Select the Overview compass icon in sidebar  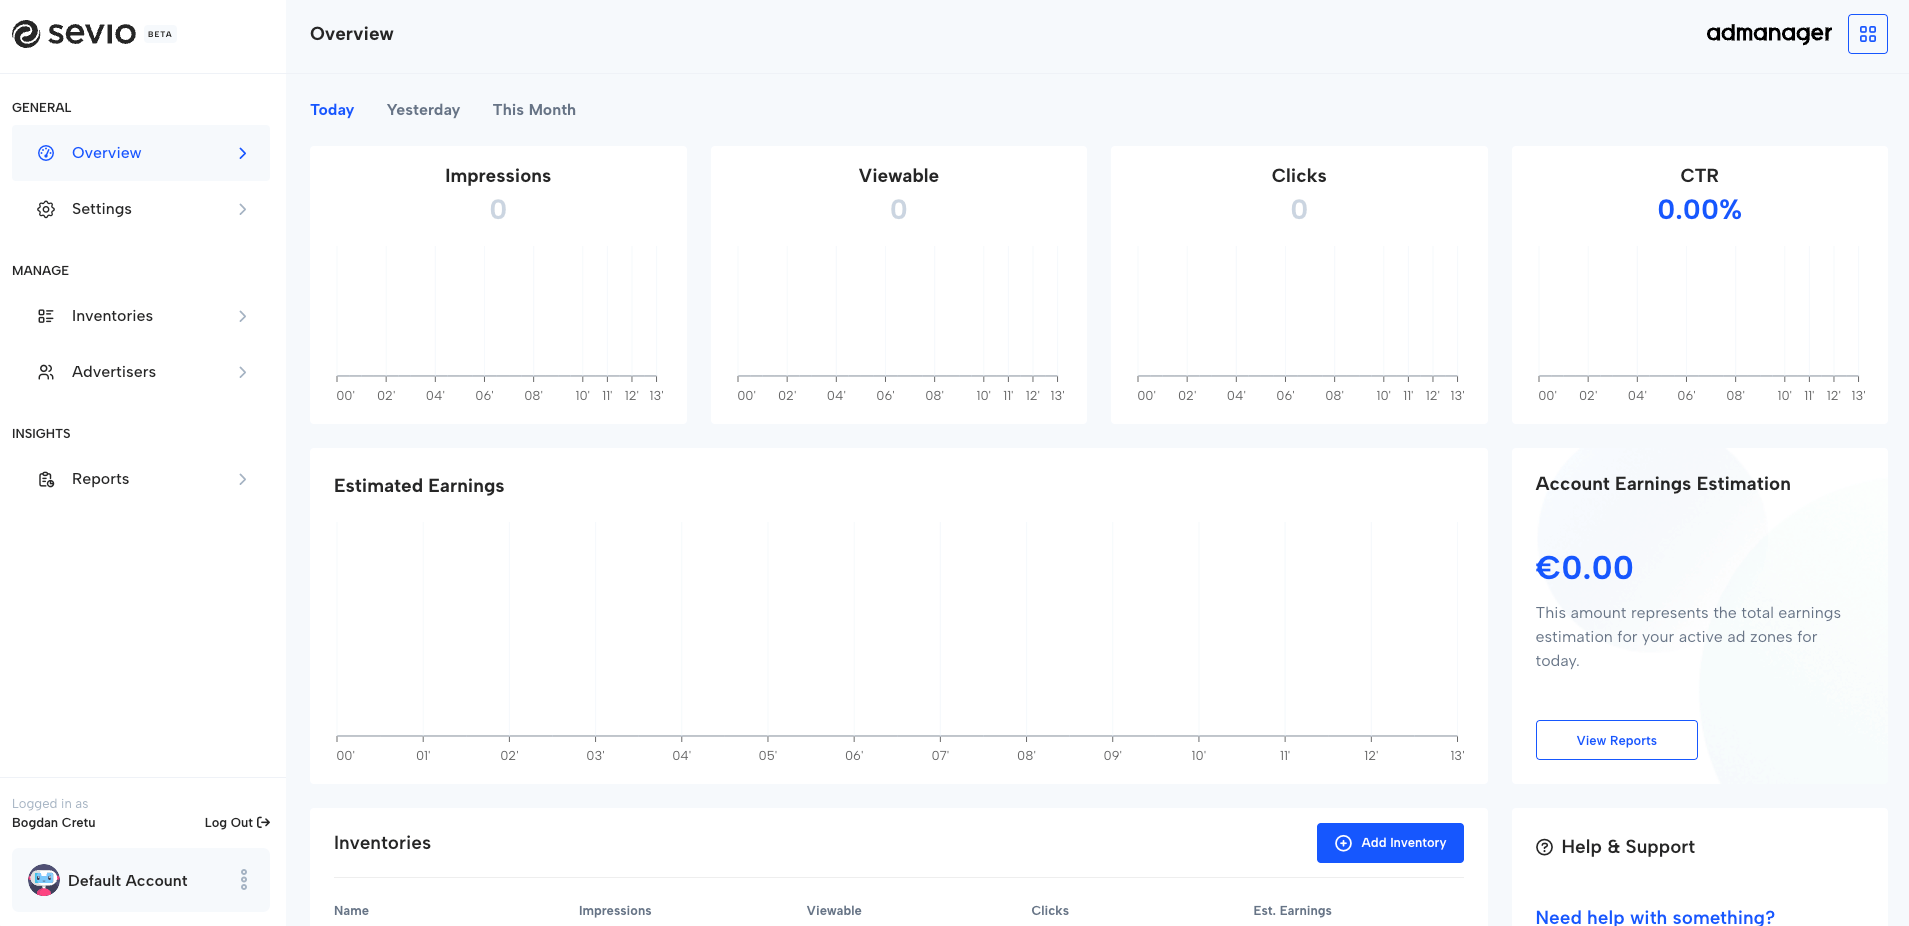pos(45,152)
